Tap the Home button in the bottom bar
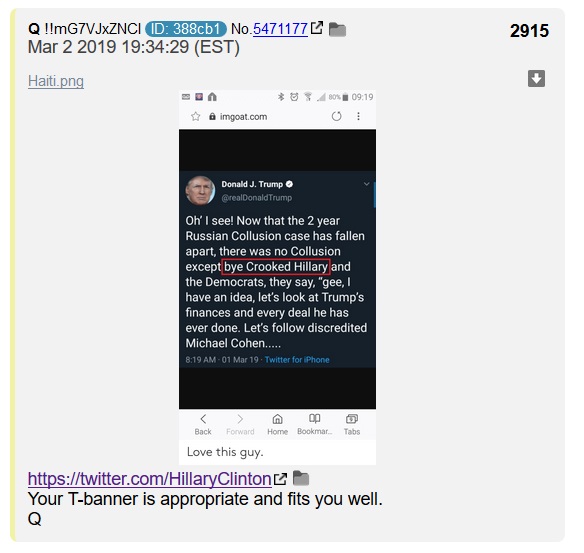 pyautogui.click(x=277, y=425)
